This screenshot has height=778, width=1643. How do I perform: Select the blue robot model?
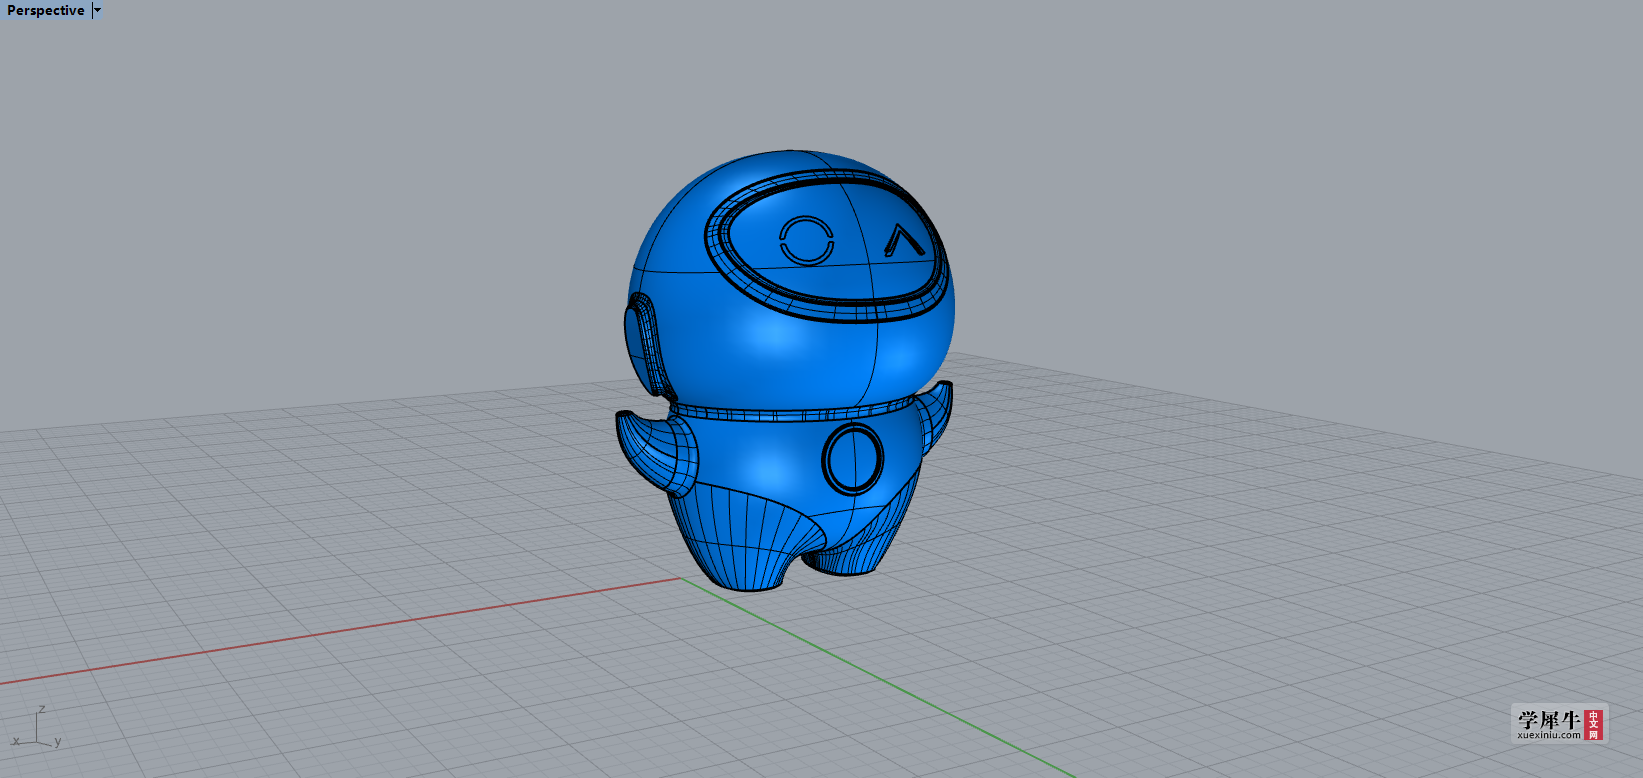(784, 370)
